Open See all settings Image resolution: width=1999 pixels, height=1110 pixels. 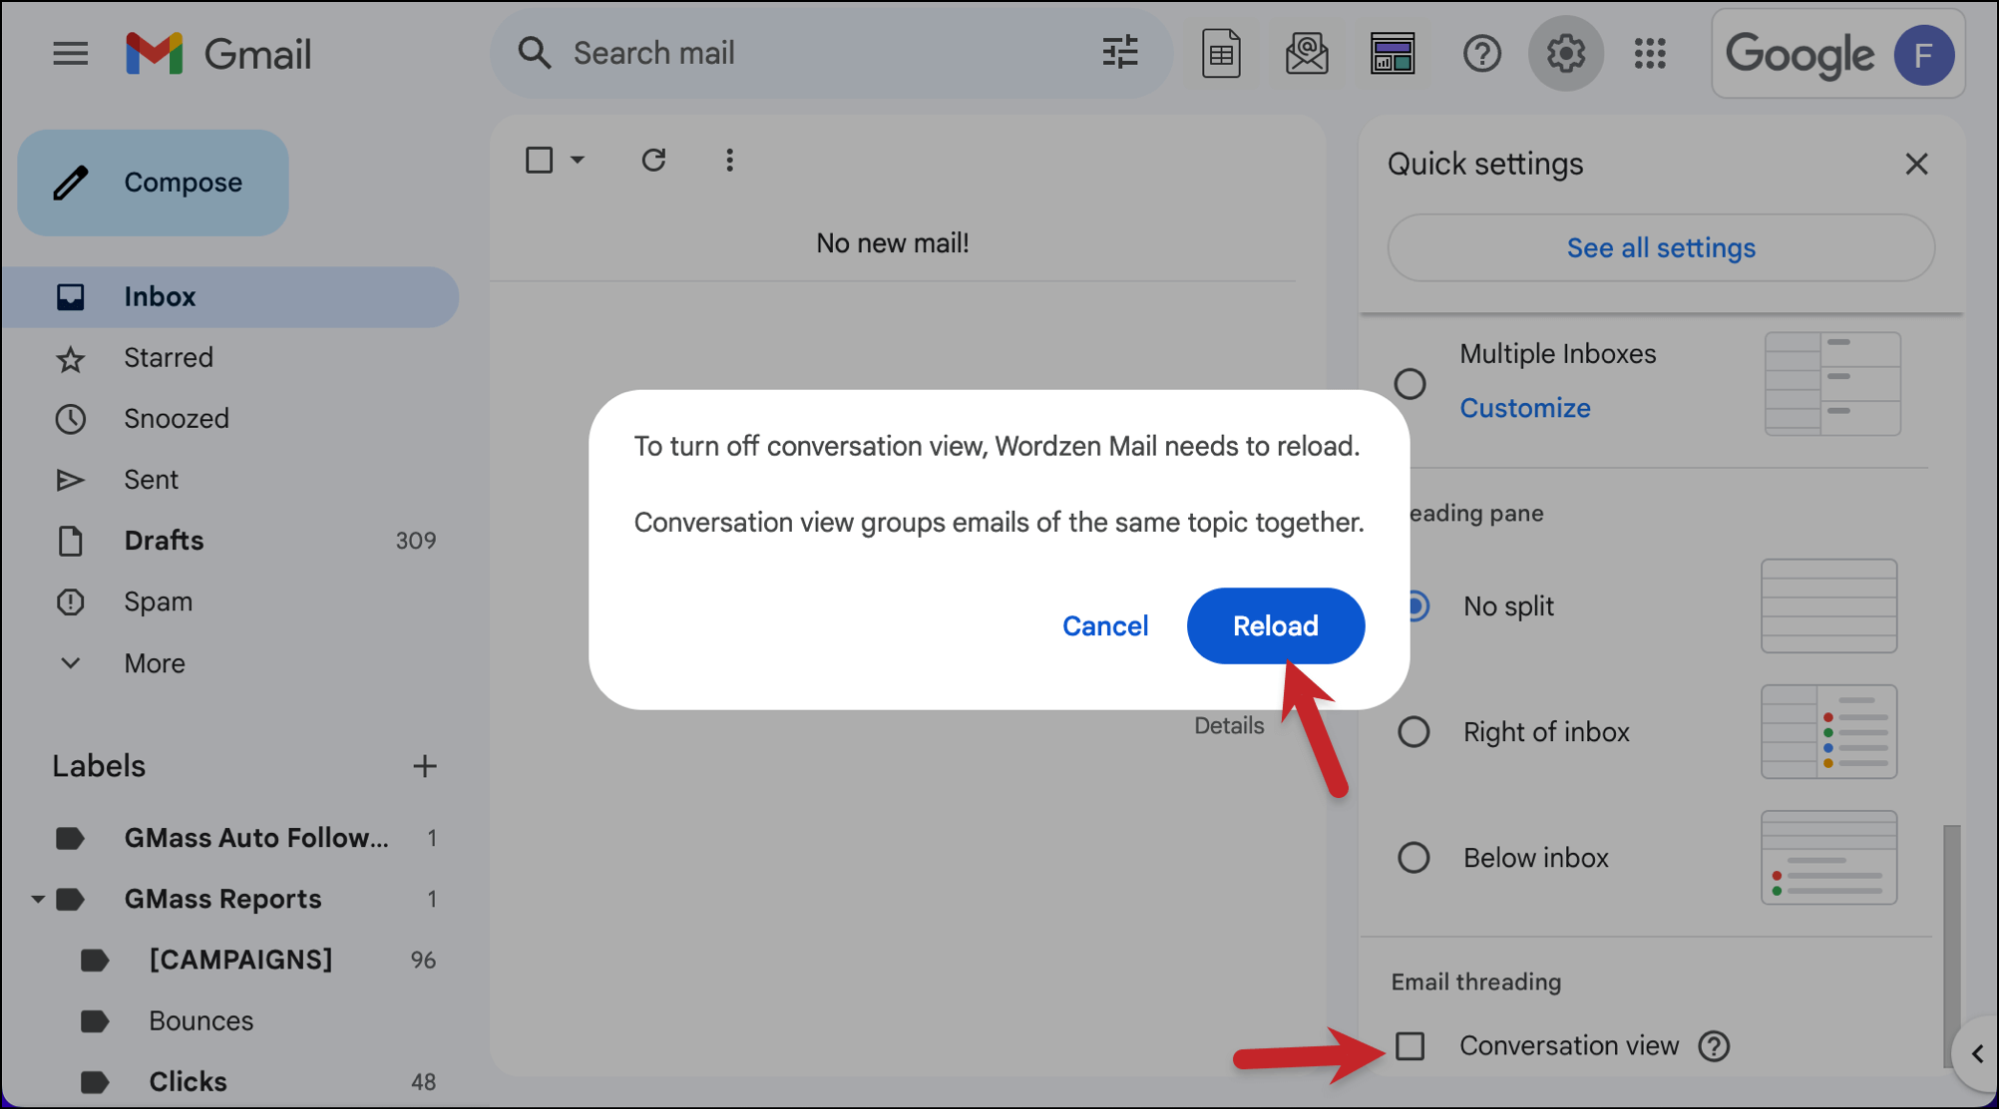[1660, 248]
